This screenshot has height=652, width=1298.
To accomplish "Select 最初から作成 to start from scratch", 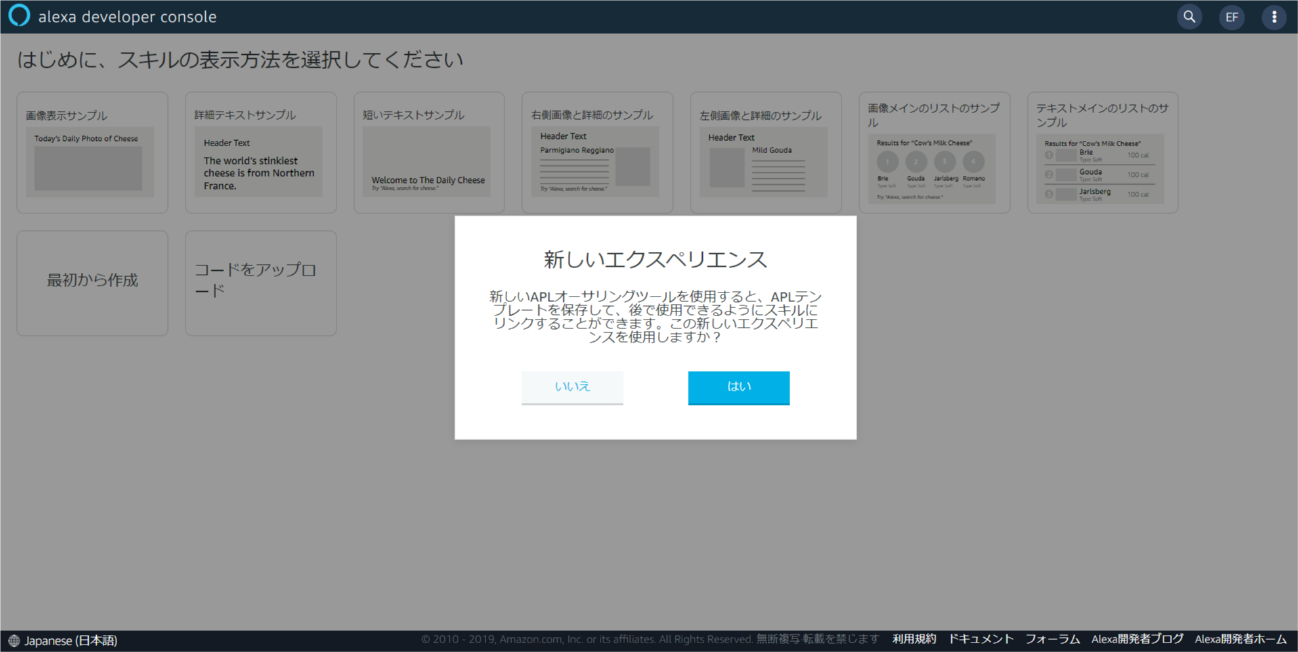I will tap(91, 282).
